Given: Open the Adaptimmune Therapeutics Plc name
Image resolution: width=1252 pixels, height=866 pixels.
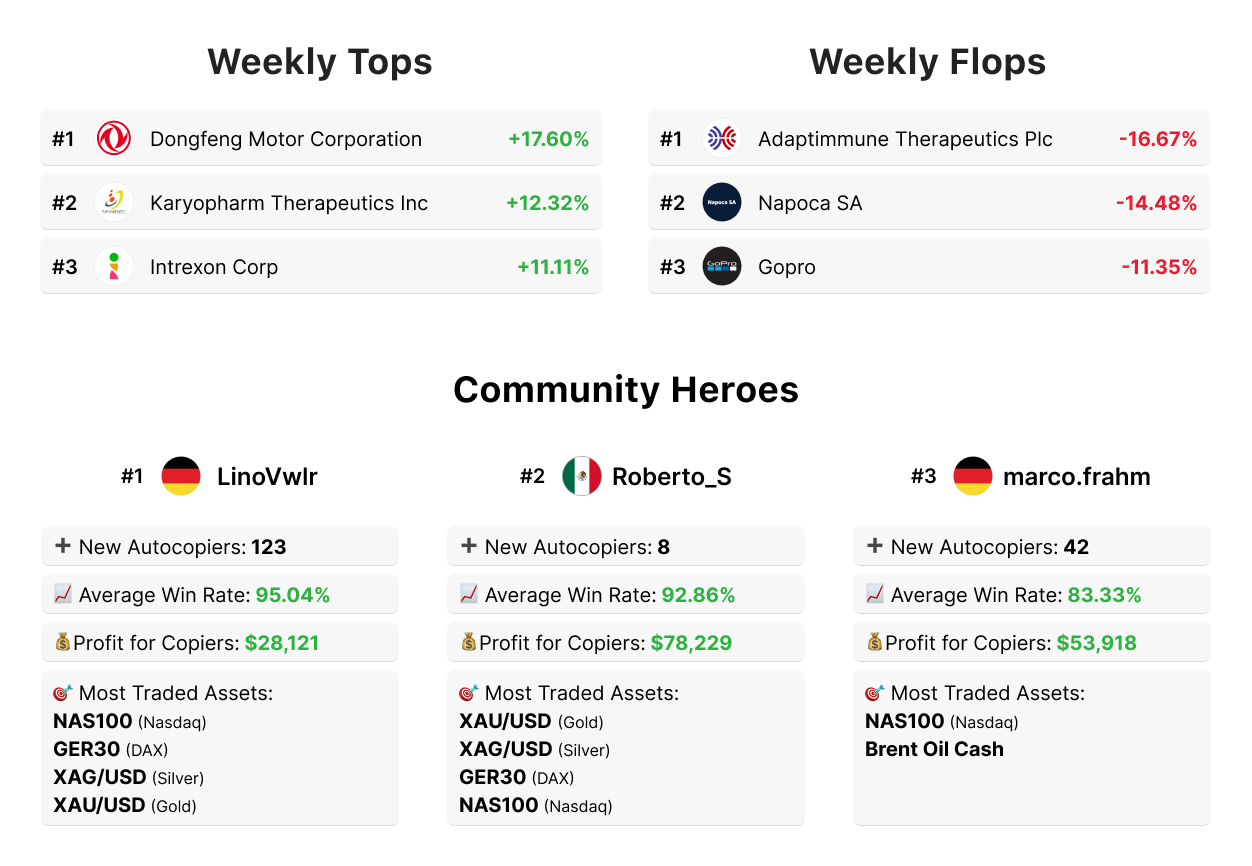Looking at the screenshot, I should [905, 139].
